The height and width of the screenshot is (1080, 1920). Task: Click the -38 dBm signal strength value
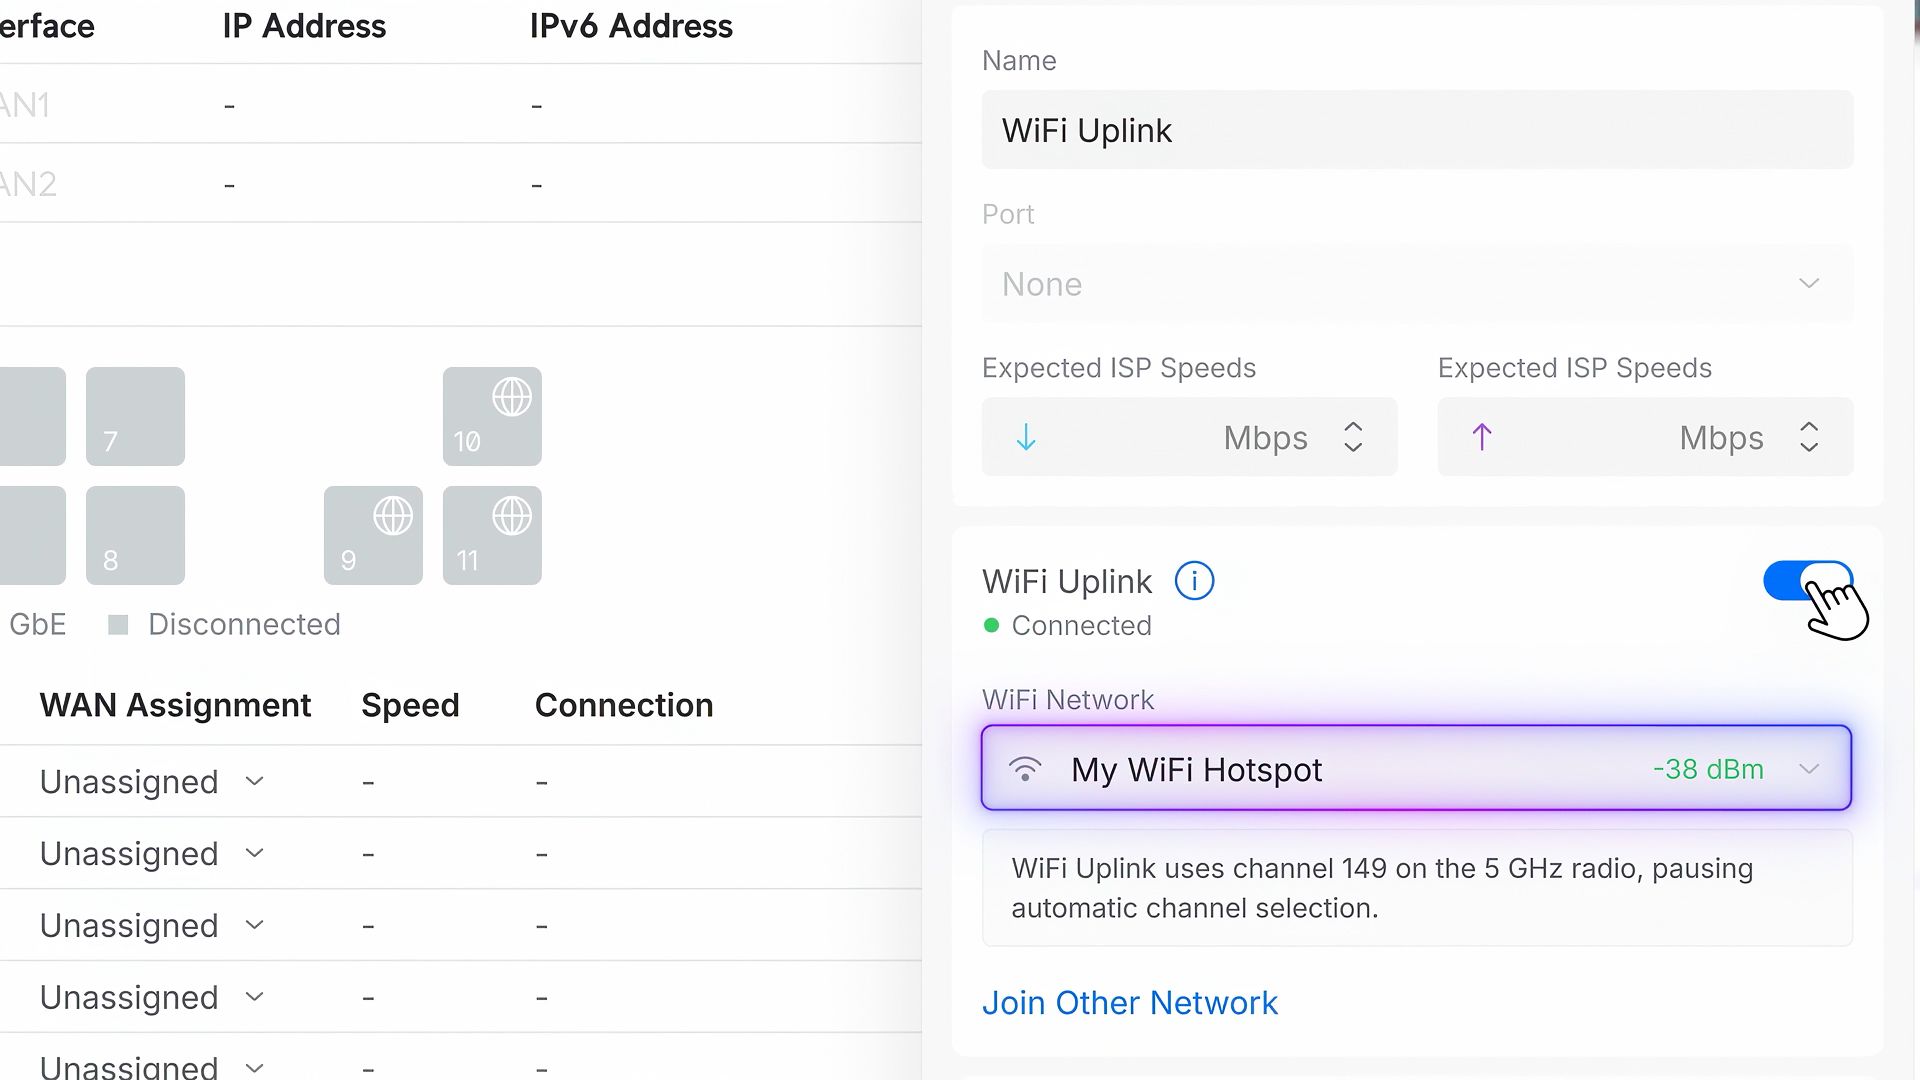click(1708, 769)
